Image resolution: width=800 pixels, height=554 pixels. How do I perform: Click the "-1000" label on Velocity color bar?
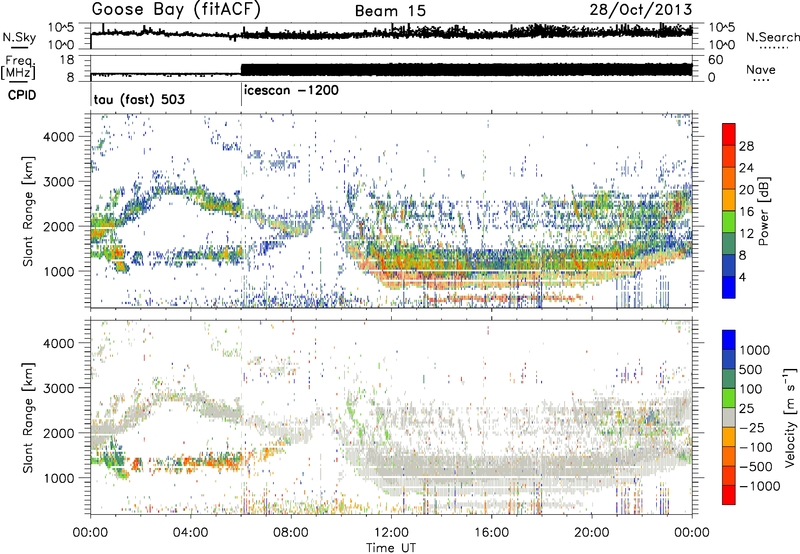tap(759, 486)
